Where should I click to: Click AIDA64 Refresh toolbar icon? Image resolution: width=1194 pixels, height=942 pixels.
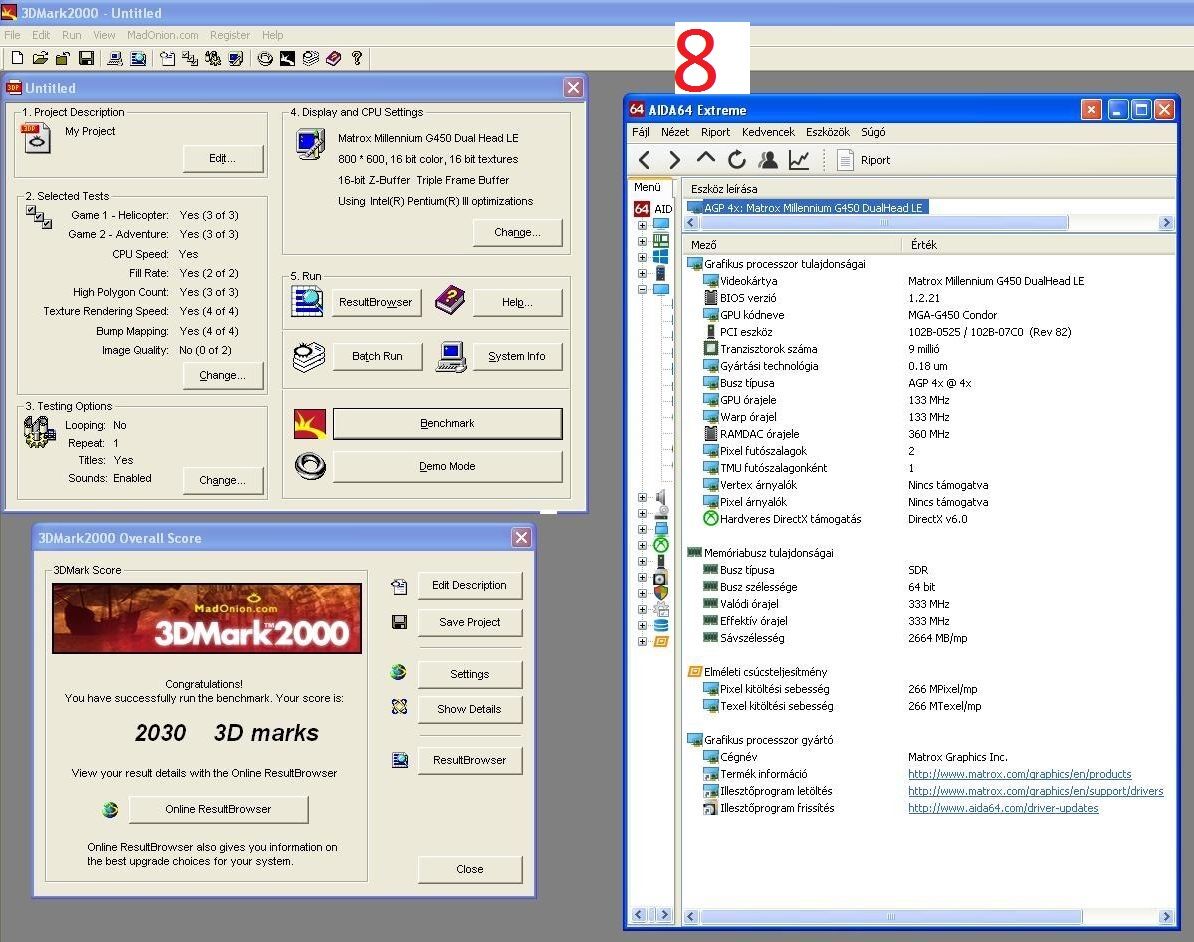736,160
